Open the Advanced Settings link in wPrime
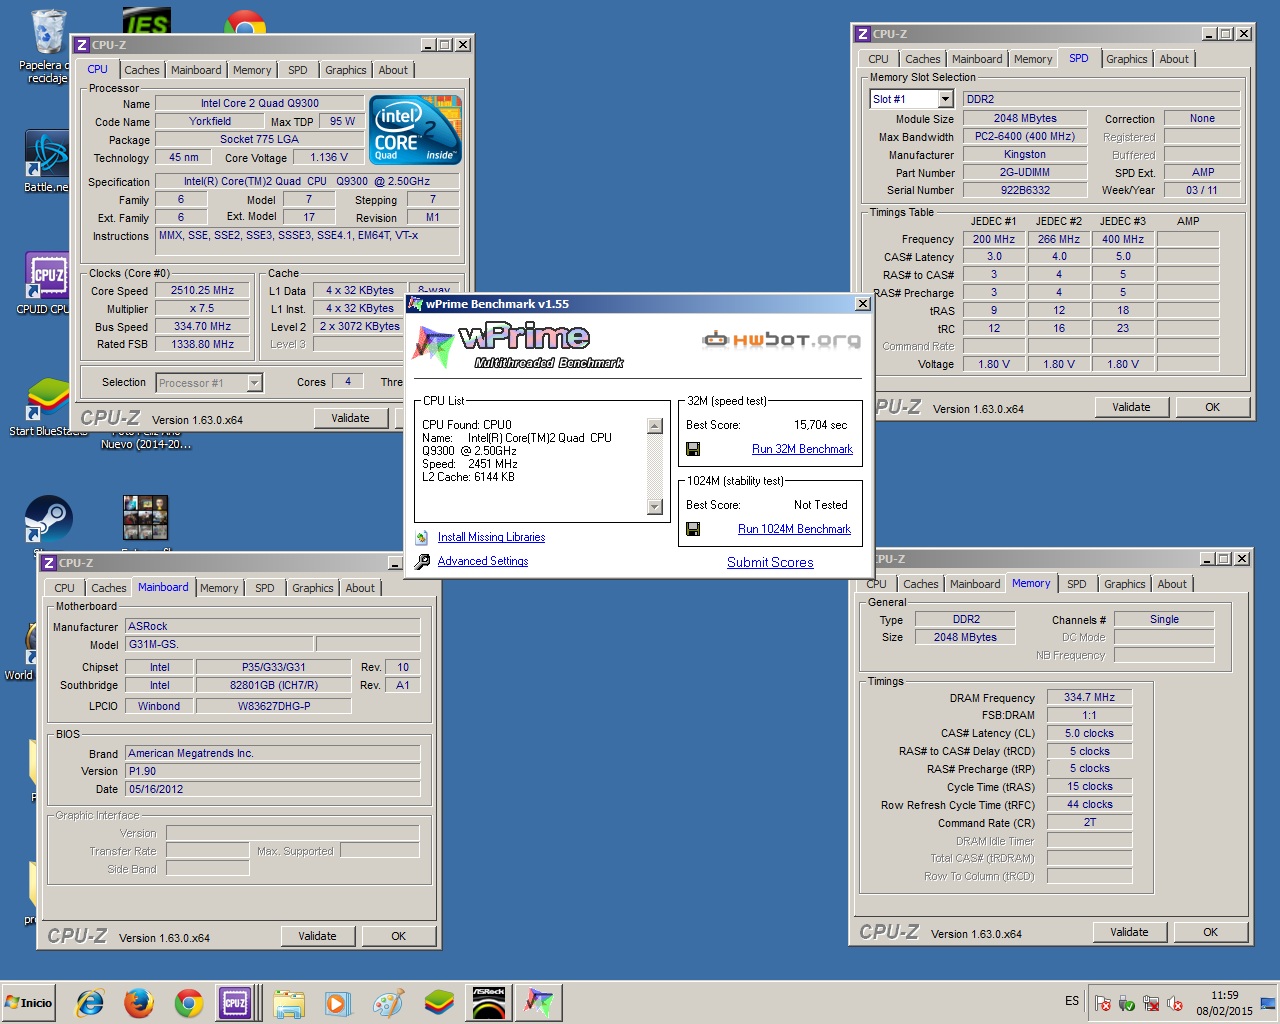Screen dimensions: 1280x1024 point(483,561)
